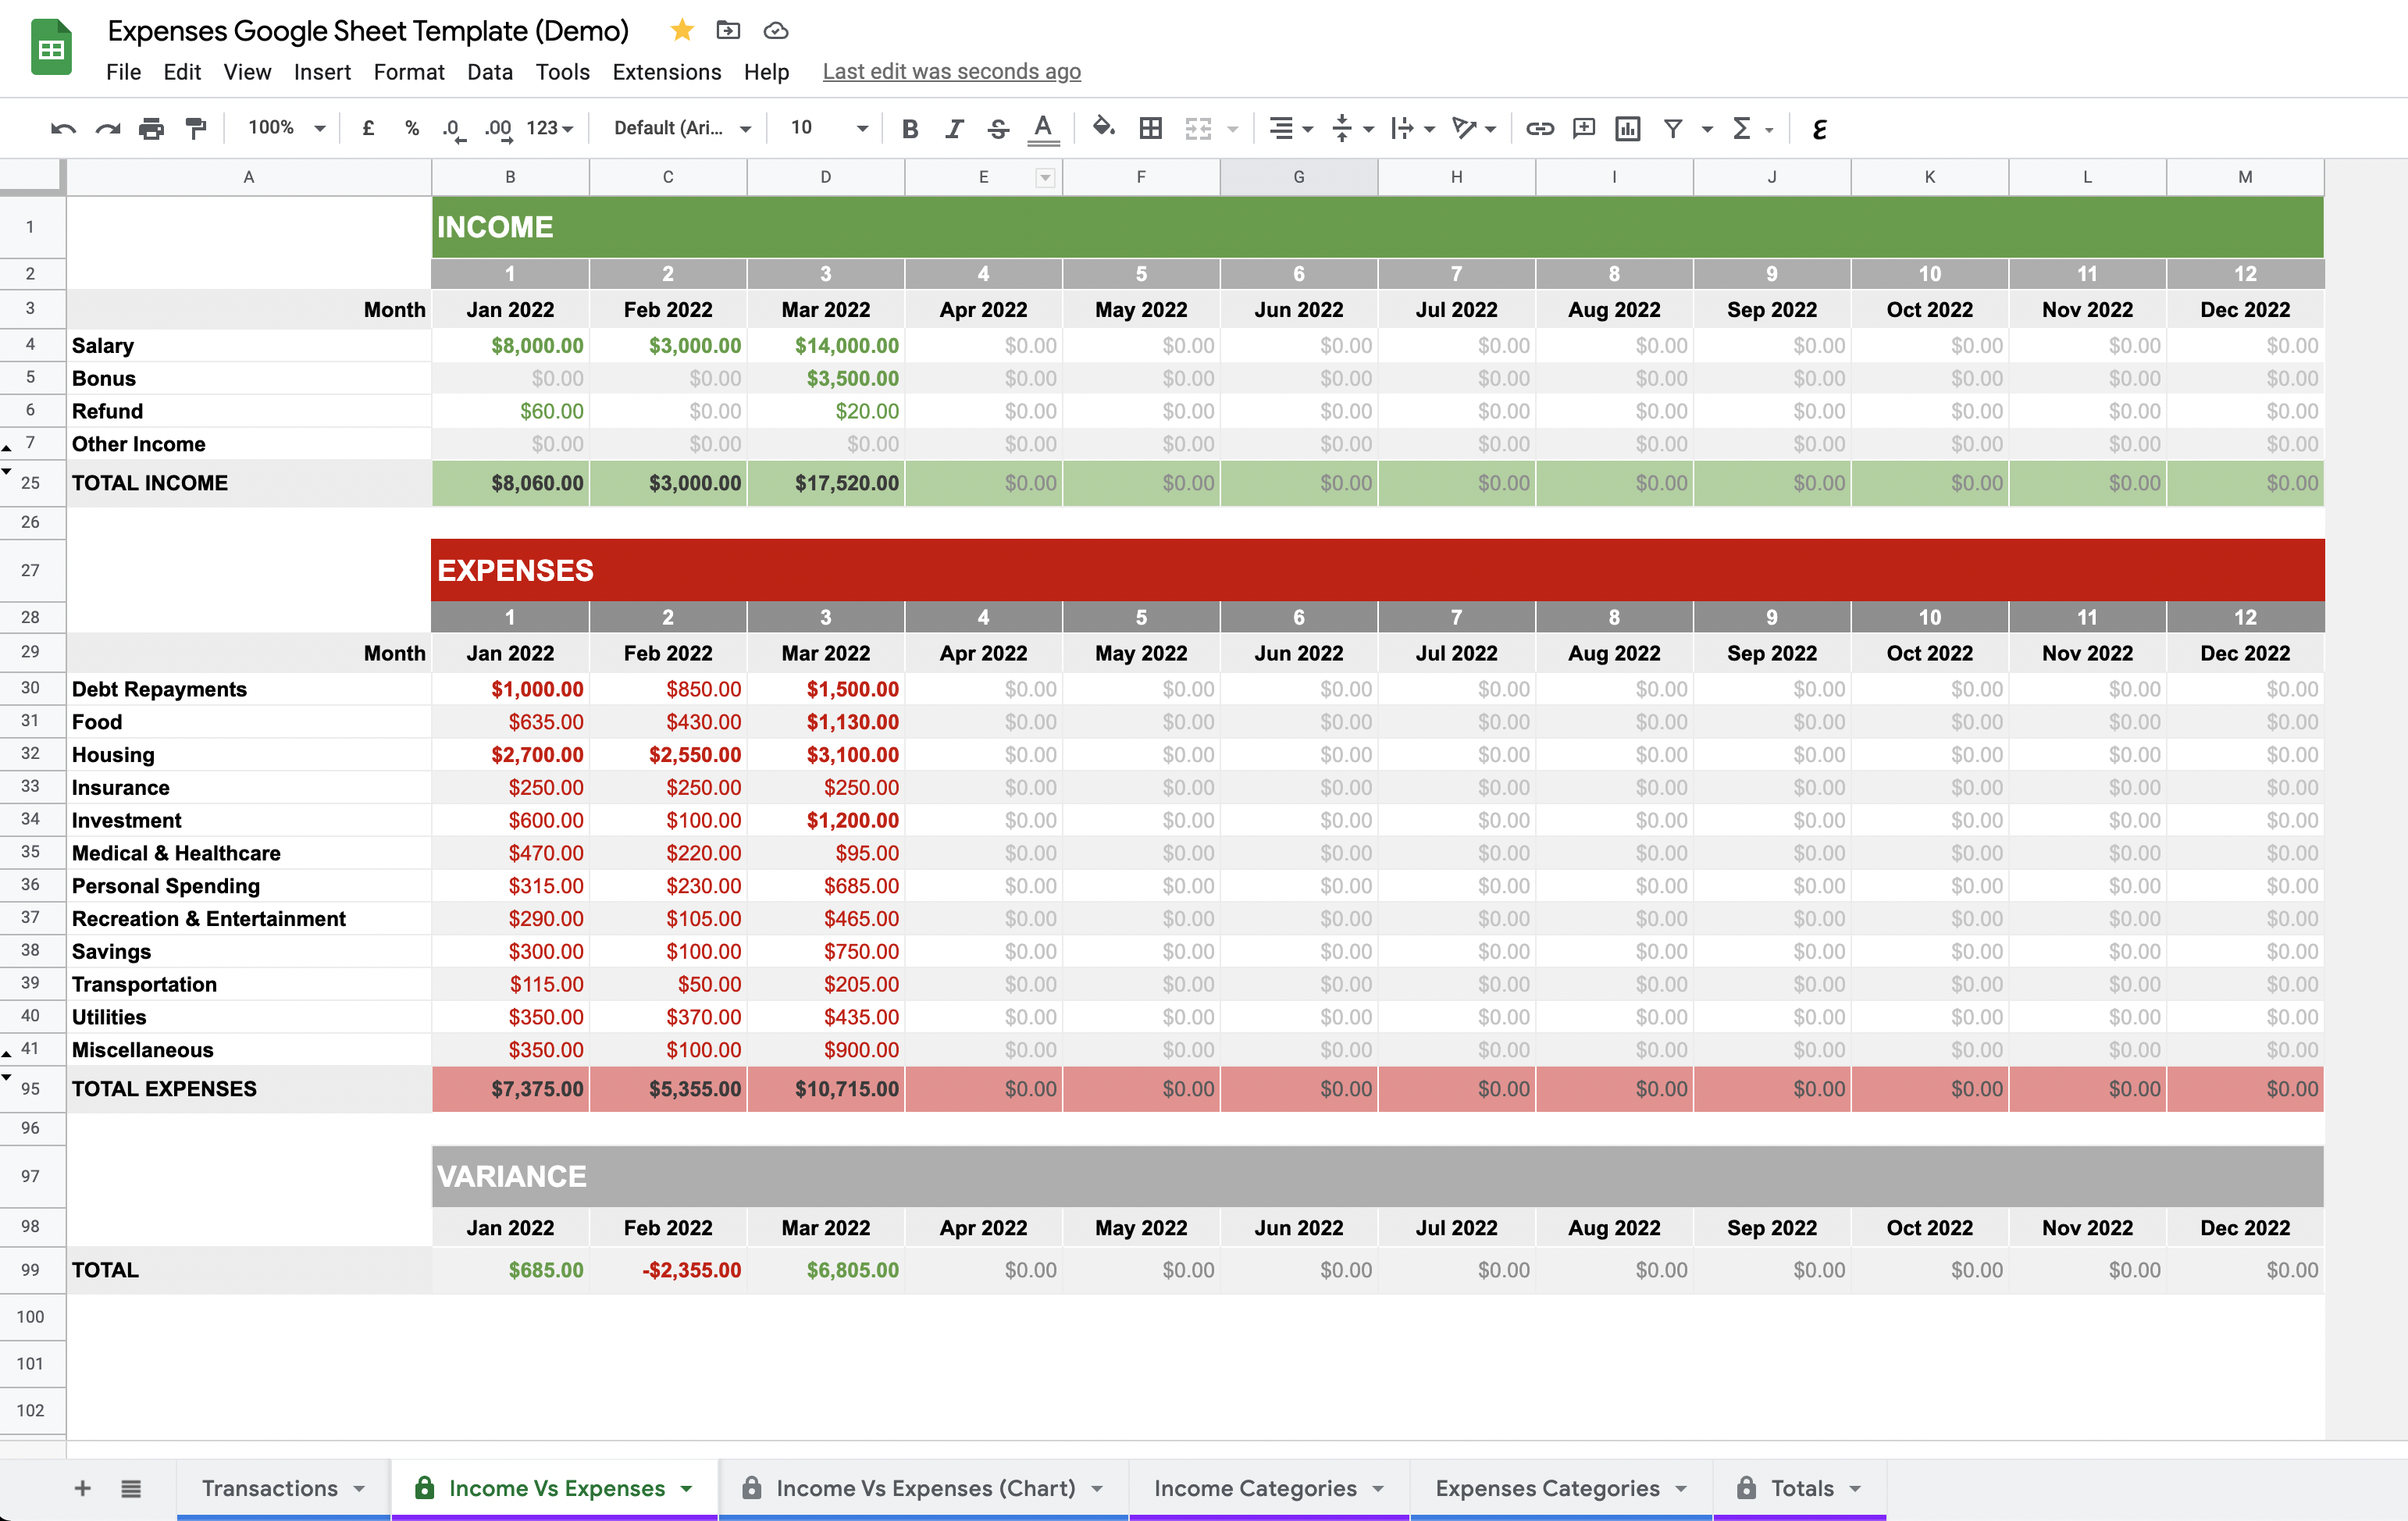Viewport: 2408px width, 1521px height.
Task: Open the Extensions menu
Action: click(666, 72)
